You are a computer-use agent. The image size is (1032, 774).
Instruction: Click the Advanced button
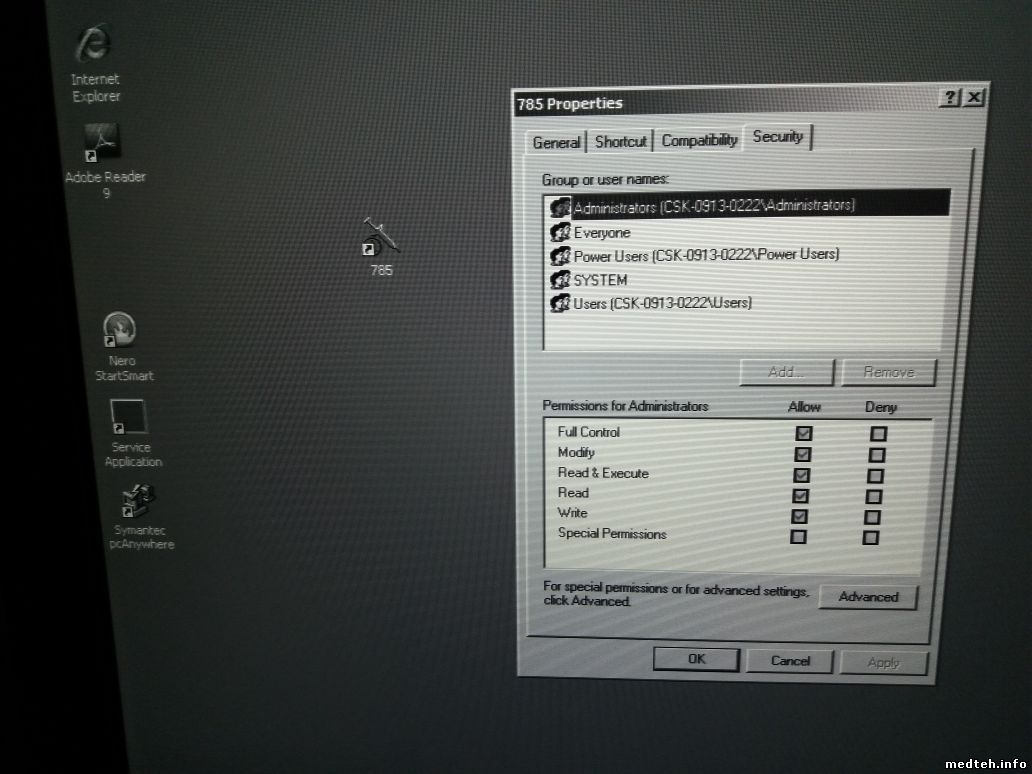pos(867,597)
